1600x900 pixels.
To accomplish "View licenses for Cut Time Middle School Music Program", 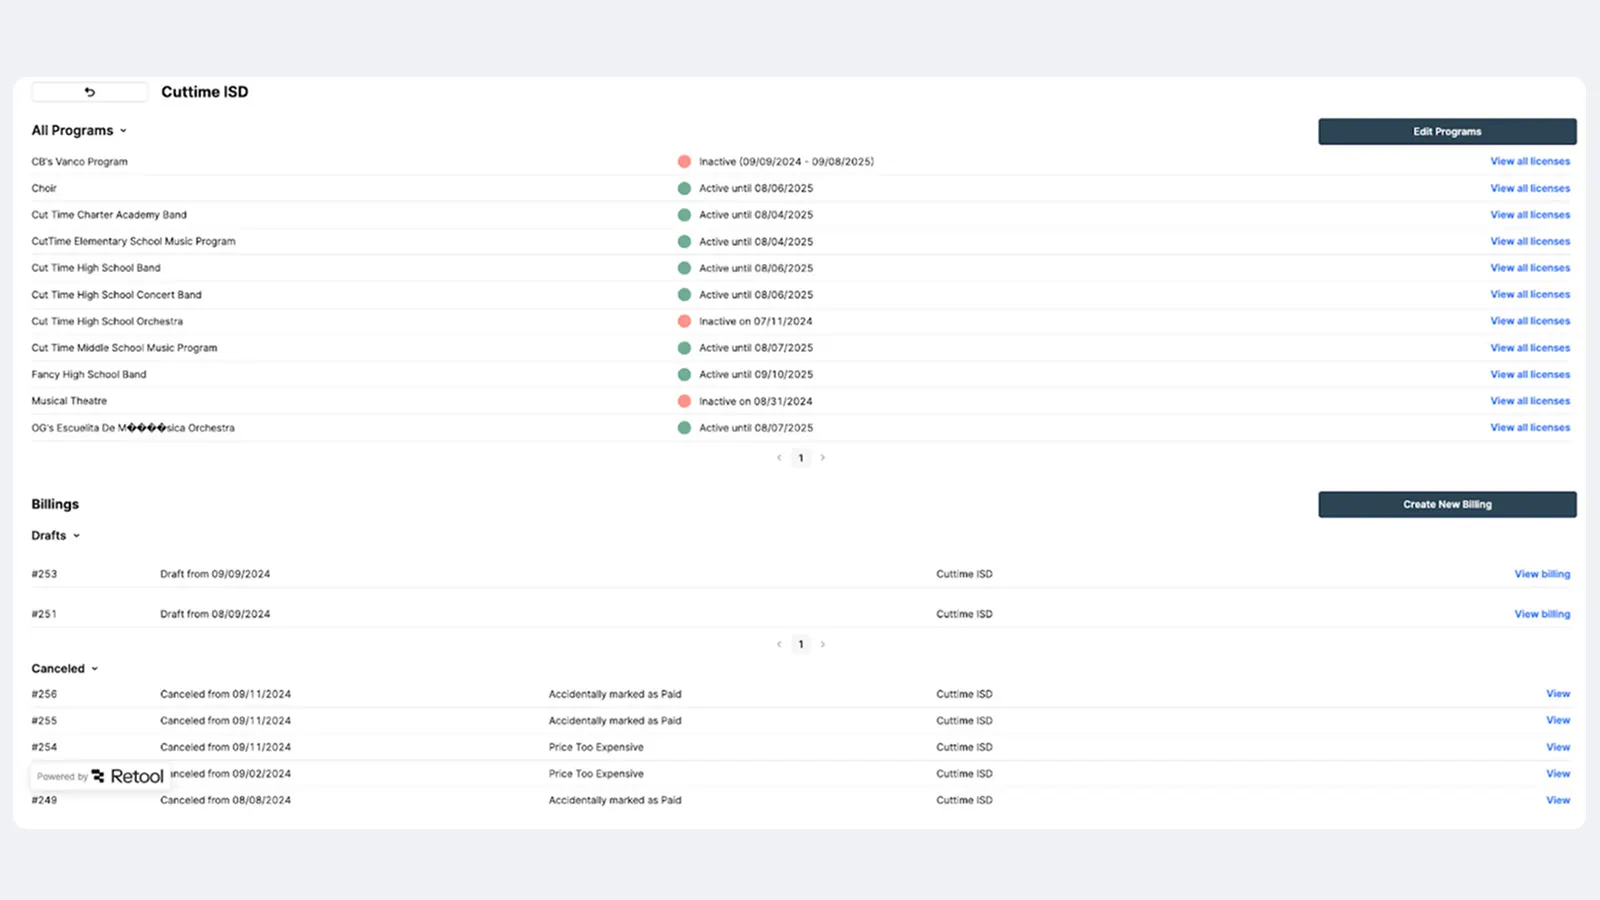I will click(x=1530, y=348).
